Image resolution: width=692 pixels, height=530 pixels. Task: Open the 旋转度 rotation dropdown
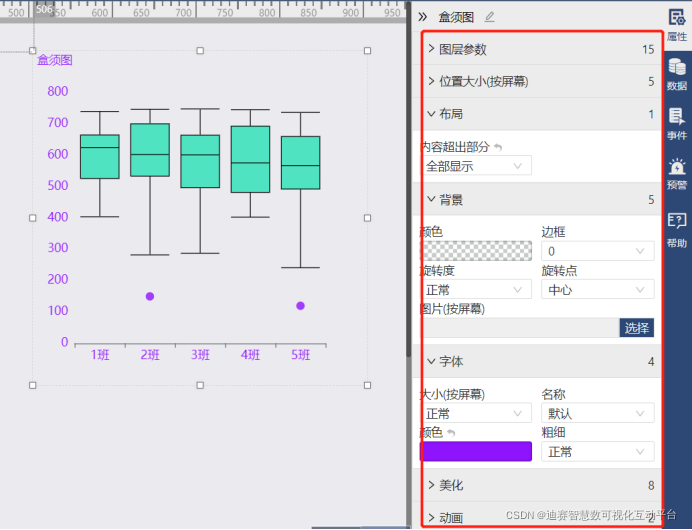click(x=476, y=289)
